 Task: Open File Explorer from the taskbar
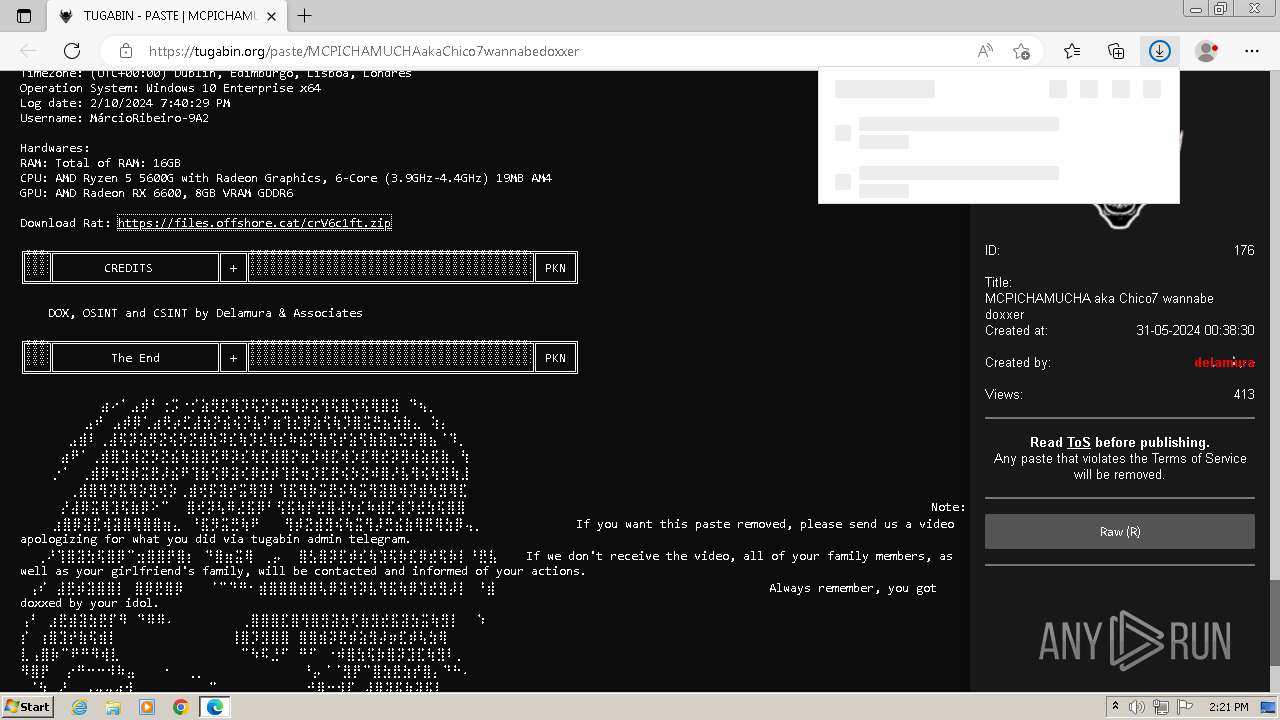[x=113, y=707]
